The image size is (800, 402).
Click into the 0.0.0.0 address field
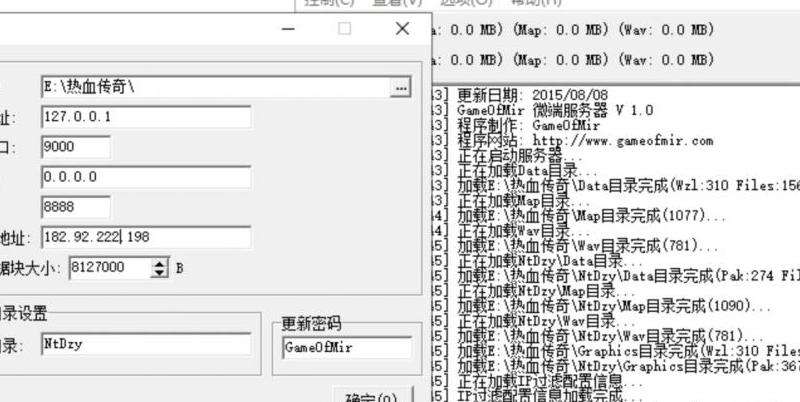[145, 178]
